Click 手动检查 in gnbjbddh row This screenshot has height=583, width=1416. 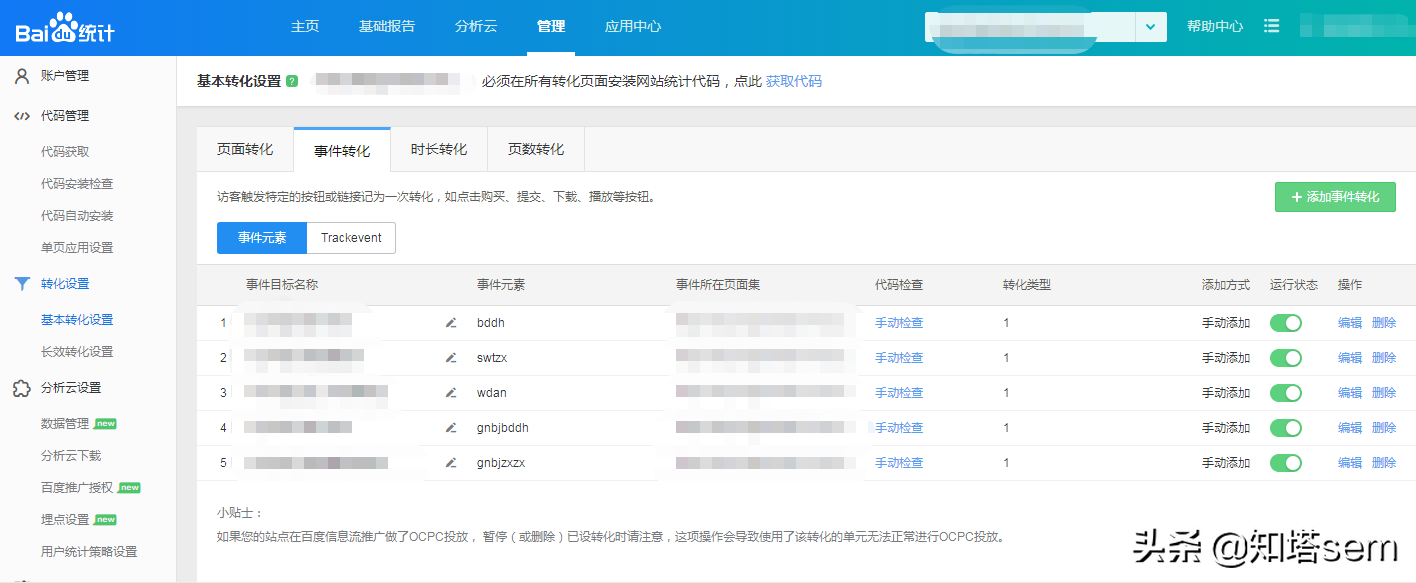tap(899, 428)
